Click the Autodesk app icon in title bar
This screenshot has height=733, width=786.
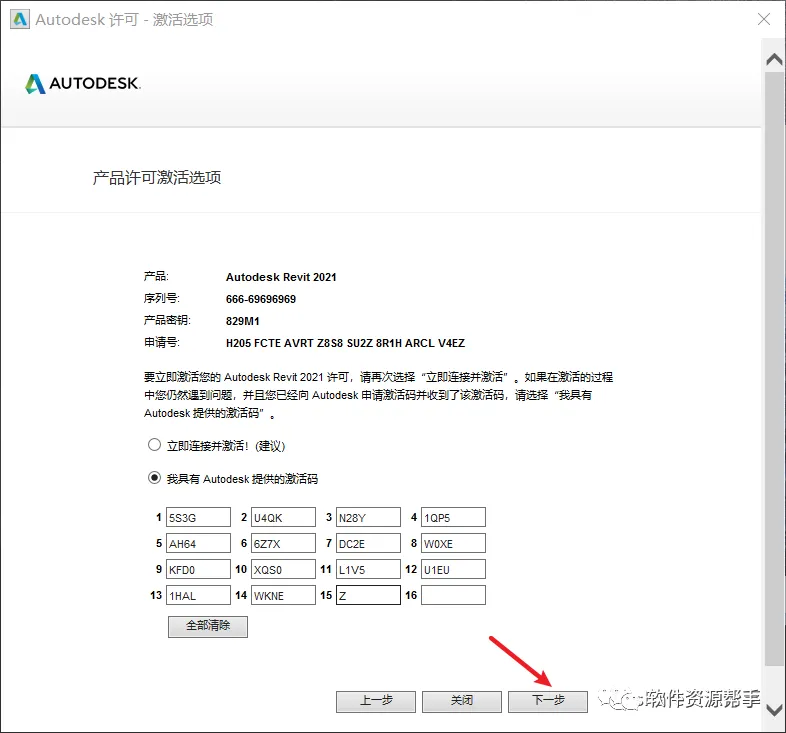click(20, 20)
